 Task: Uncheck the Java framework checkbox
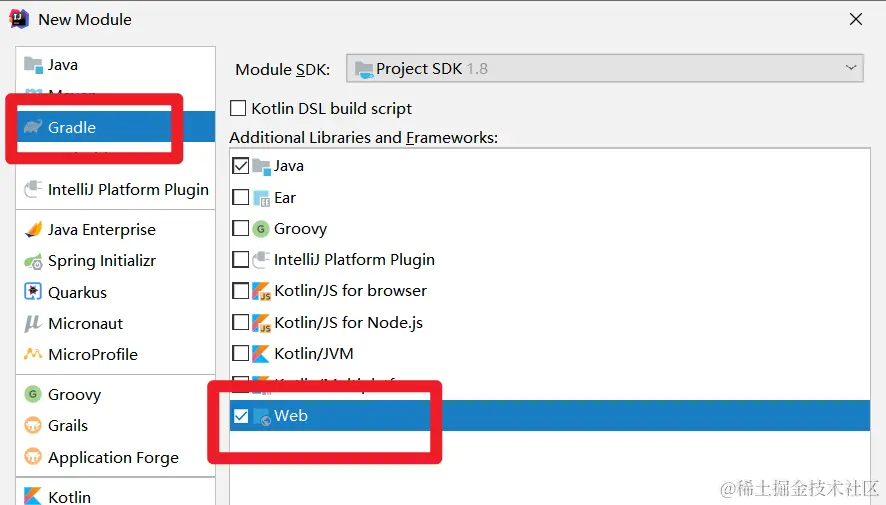(241, 166)
